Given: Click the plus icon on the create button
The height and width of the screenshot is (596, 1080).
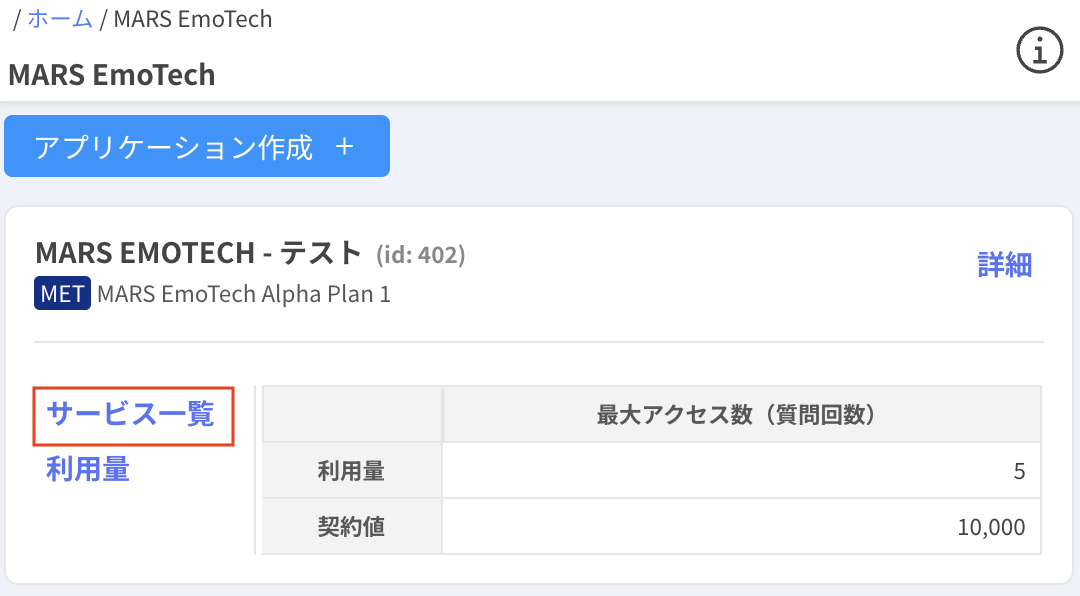Looking at the screenshot, I should 345,147.
